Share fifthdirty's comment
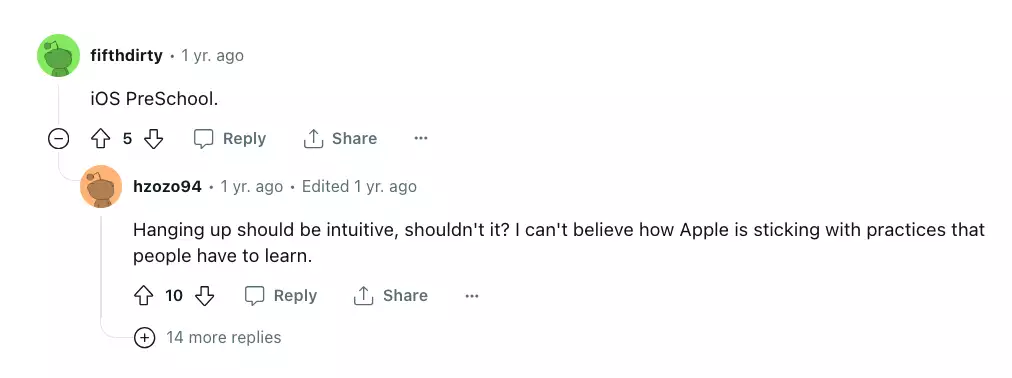Image resolution: width=1012 pixels, height=378 pixels. [340, 139]
